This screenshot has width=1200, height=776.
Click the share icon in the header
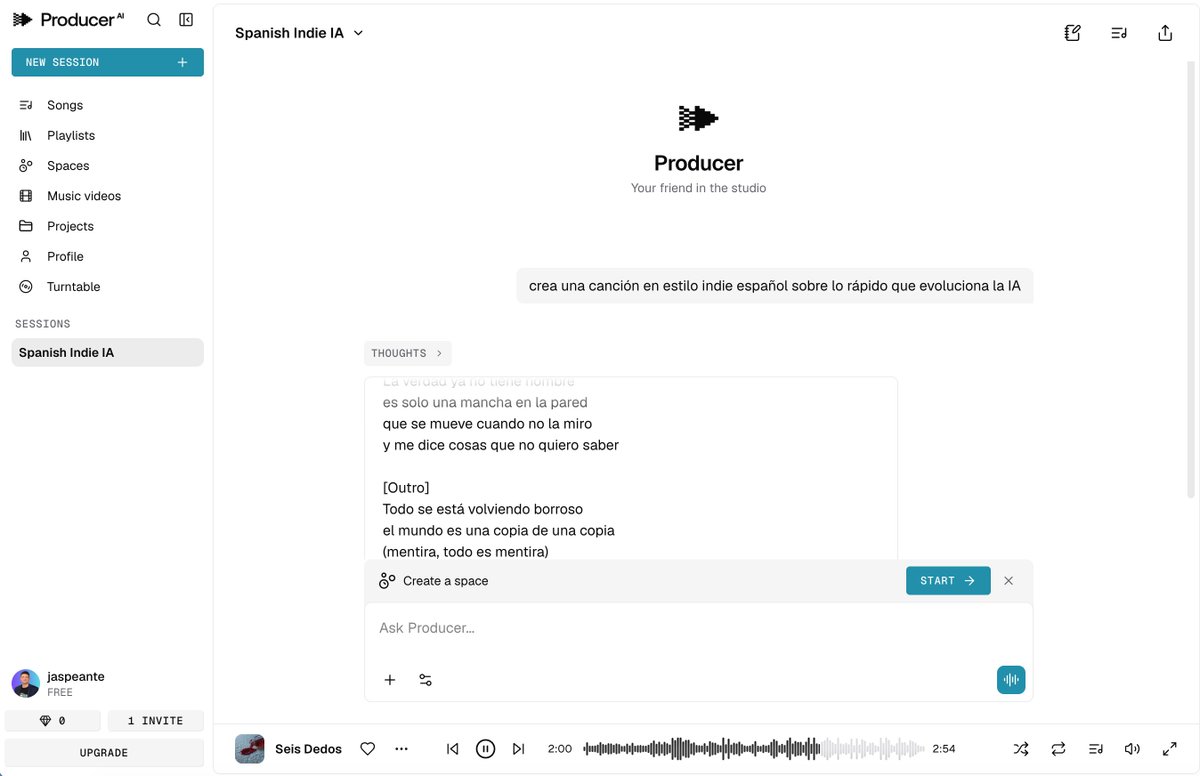click(x=1165, y=33)
